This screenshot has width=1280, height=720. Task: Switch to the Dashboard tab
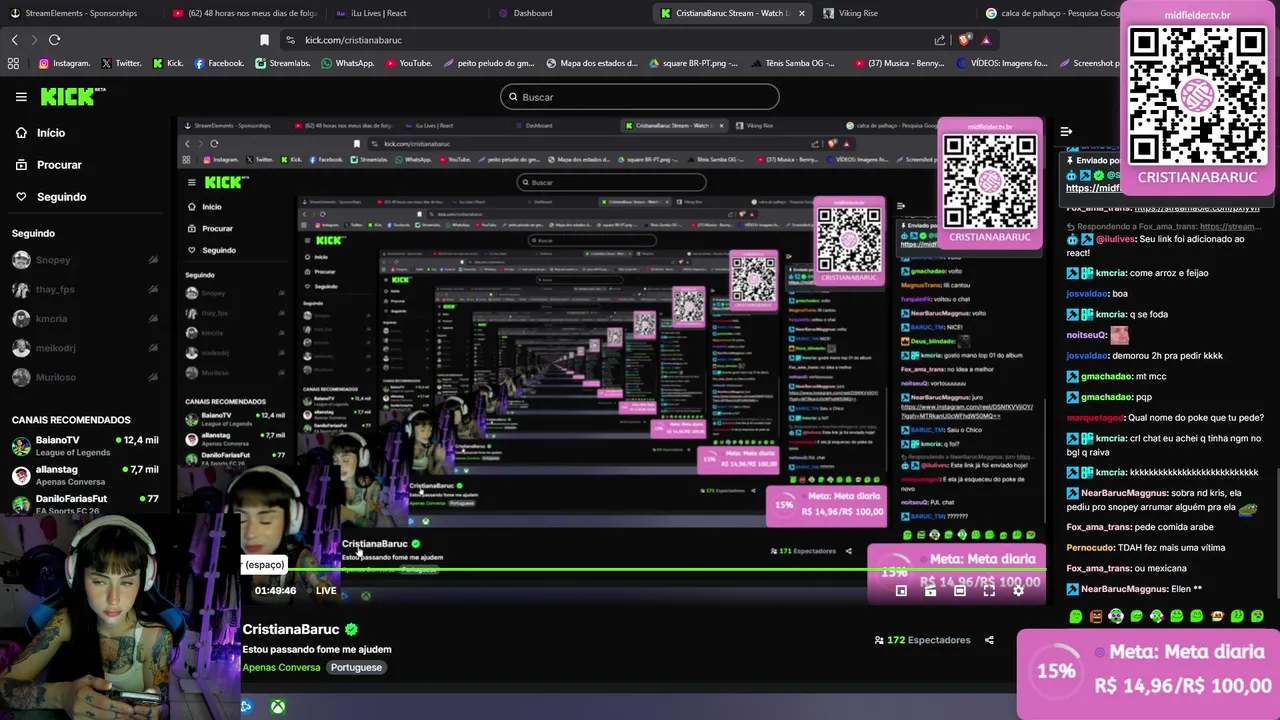click(532, 13)
